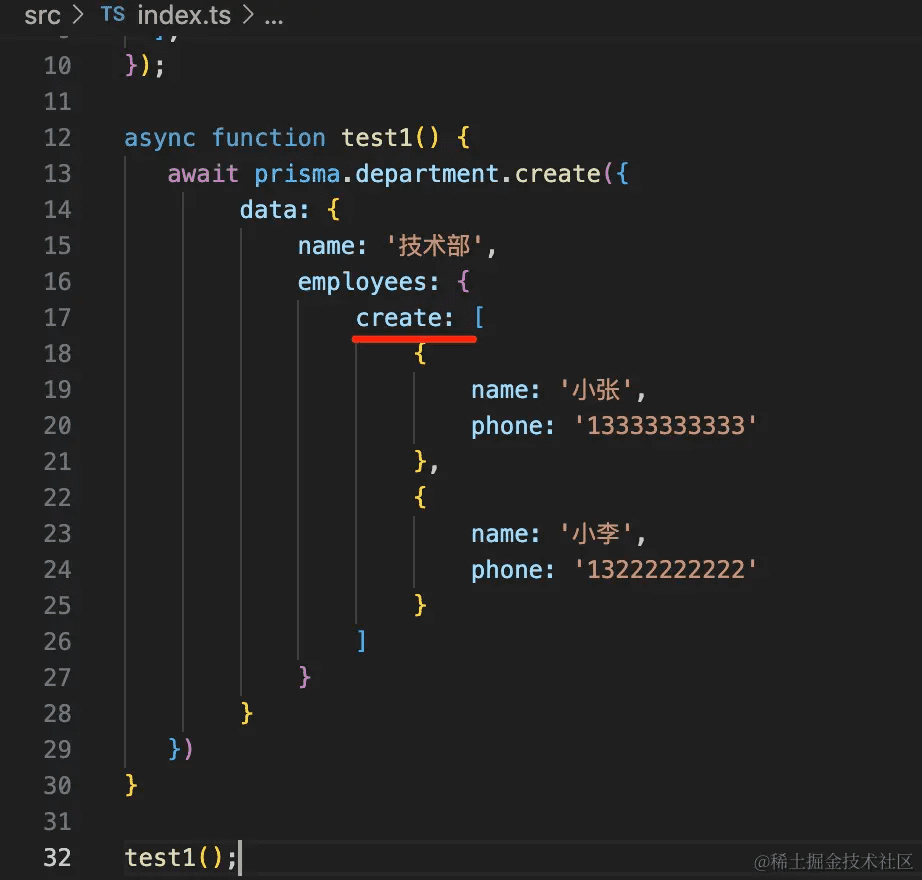Select line number 32 in the gutter
This screenshot has height=880, width=922.
(x=58, y=857)
